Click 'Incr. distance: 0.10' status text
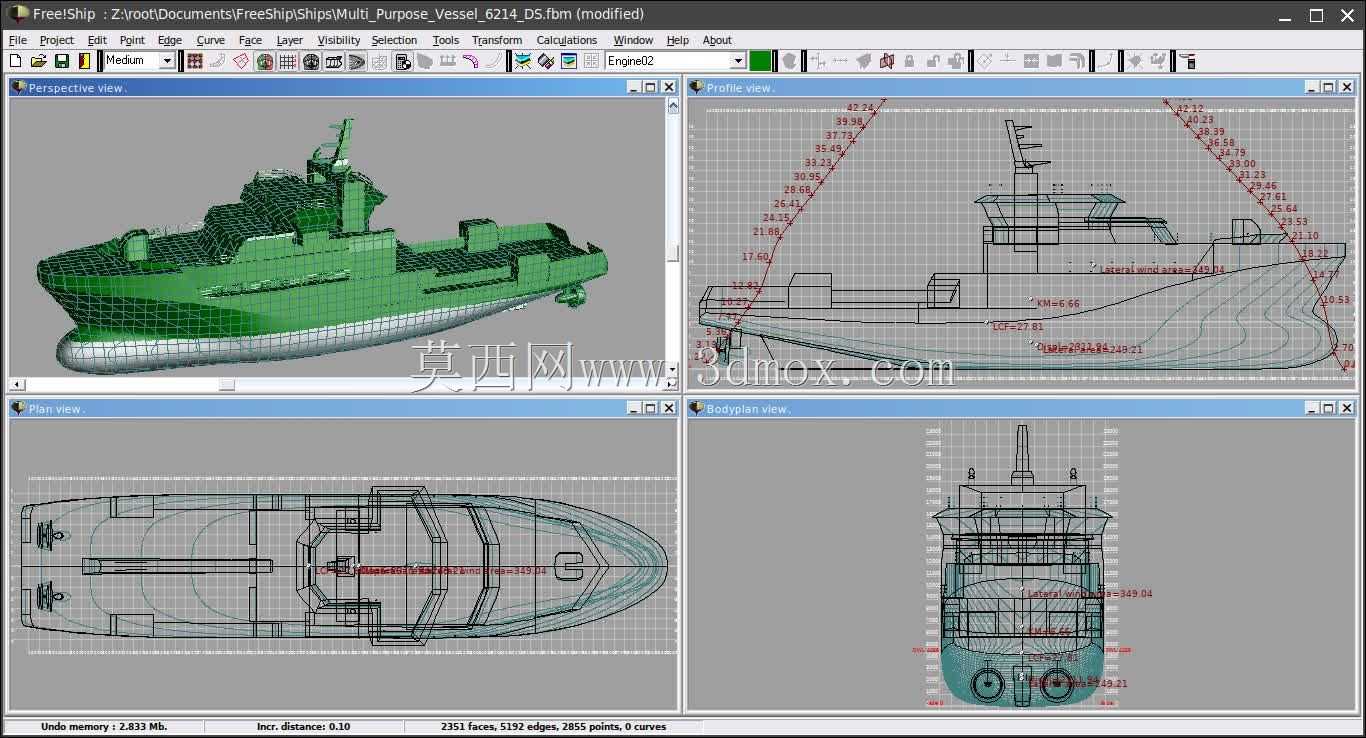Viewport: 1366px width, 738px height. pyautogui.click(x=303, y=726)
